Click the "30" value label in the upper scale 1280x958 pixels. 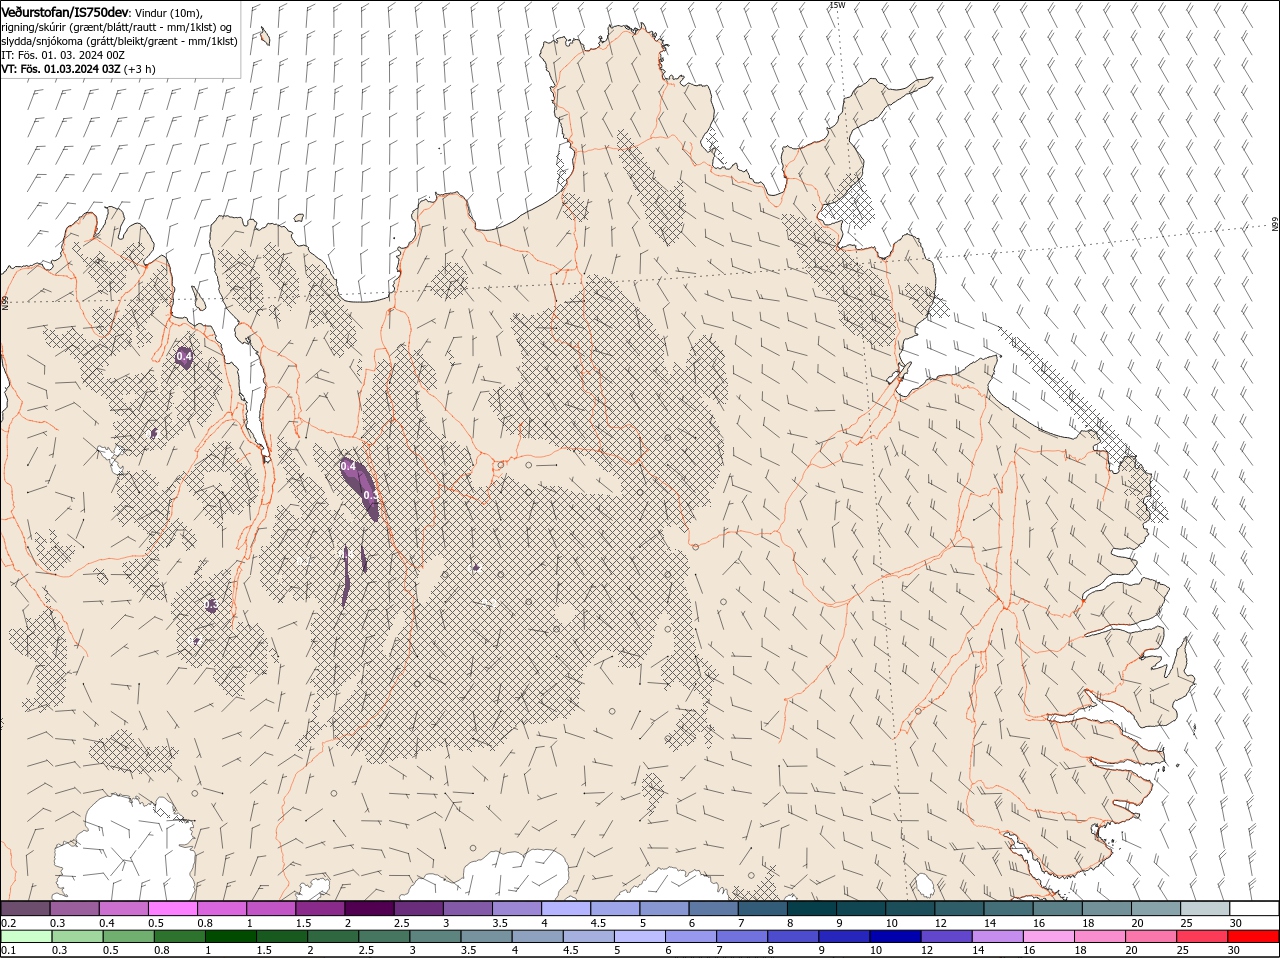(1236, 922)
